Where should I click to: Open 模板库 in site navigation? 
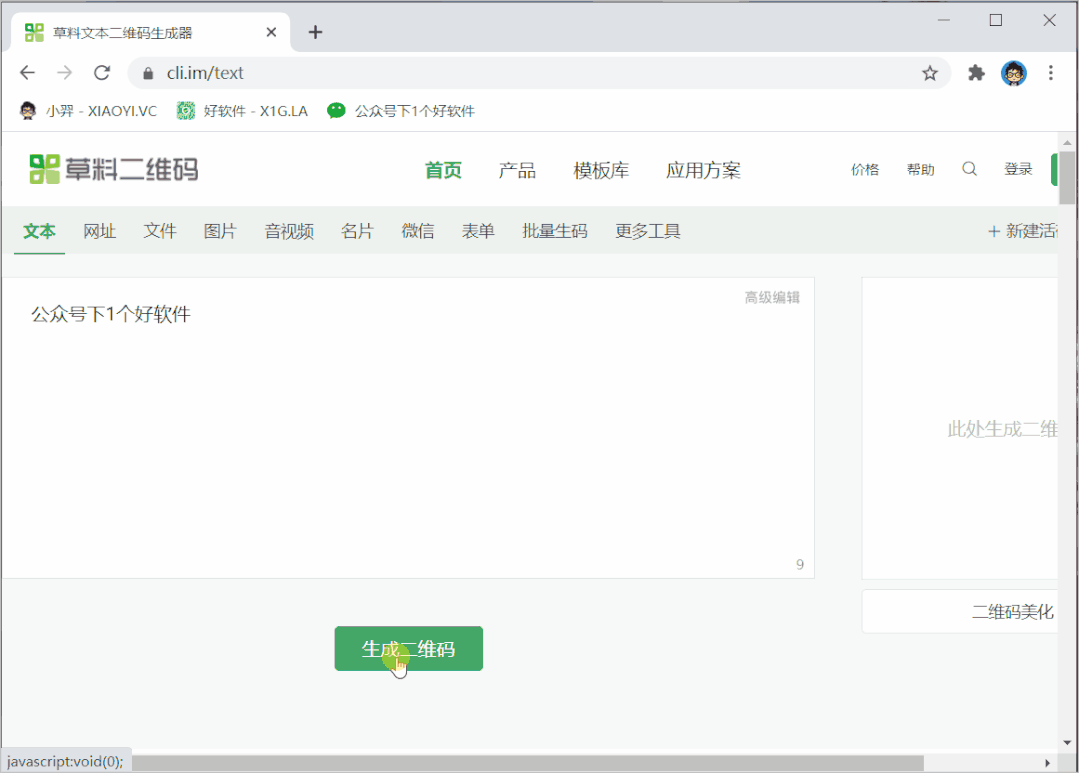[x=601, y=170]
